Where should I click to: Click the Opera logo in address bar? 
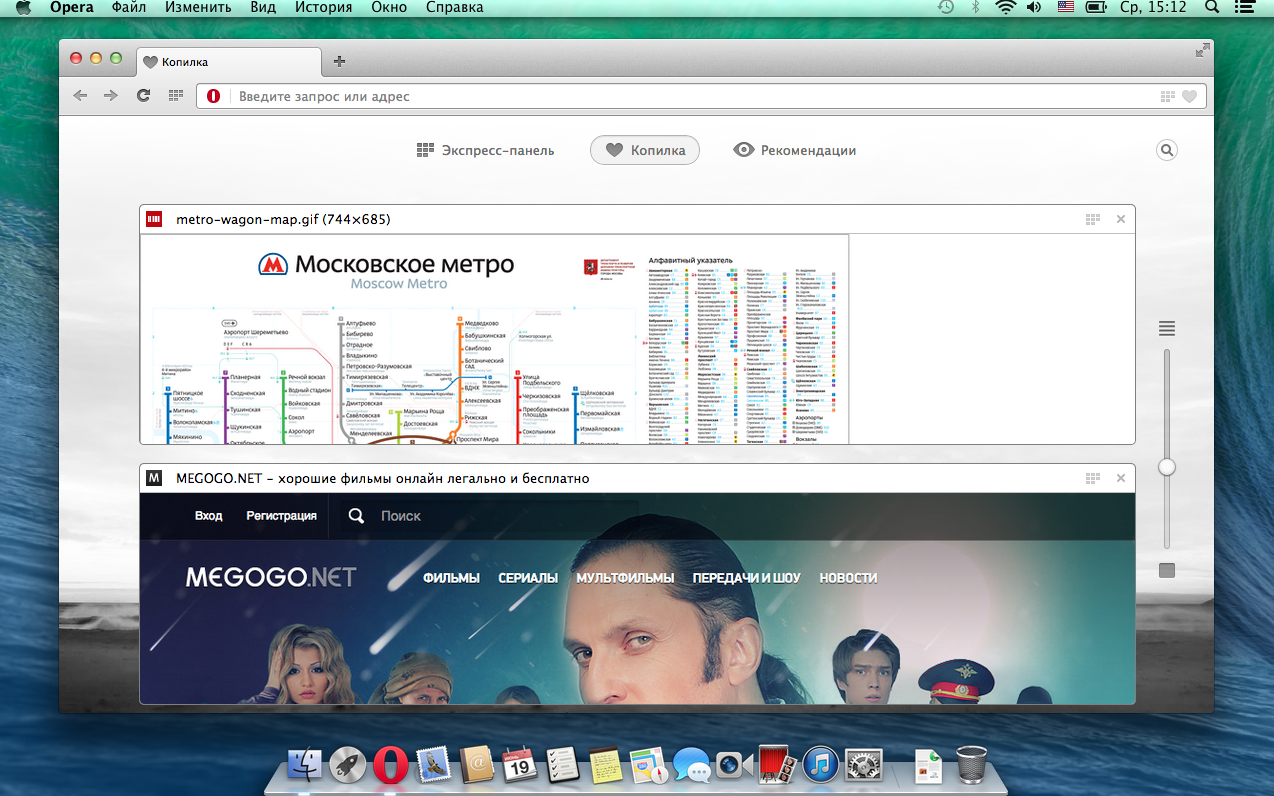pyautogui.click(x=213, y=96)
